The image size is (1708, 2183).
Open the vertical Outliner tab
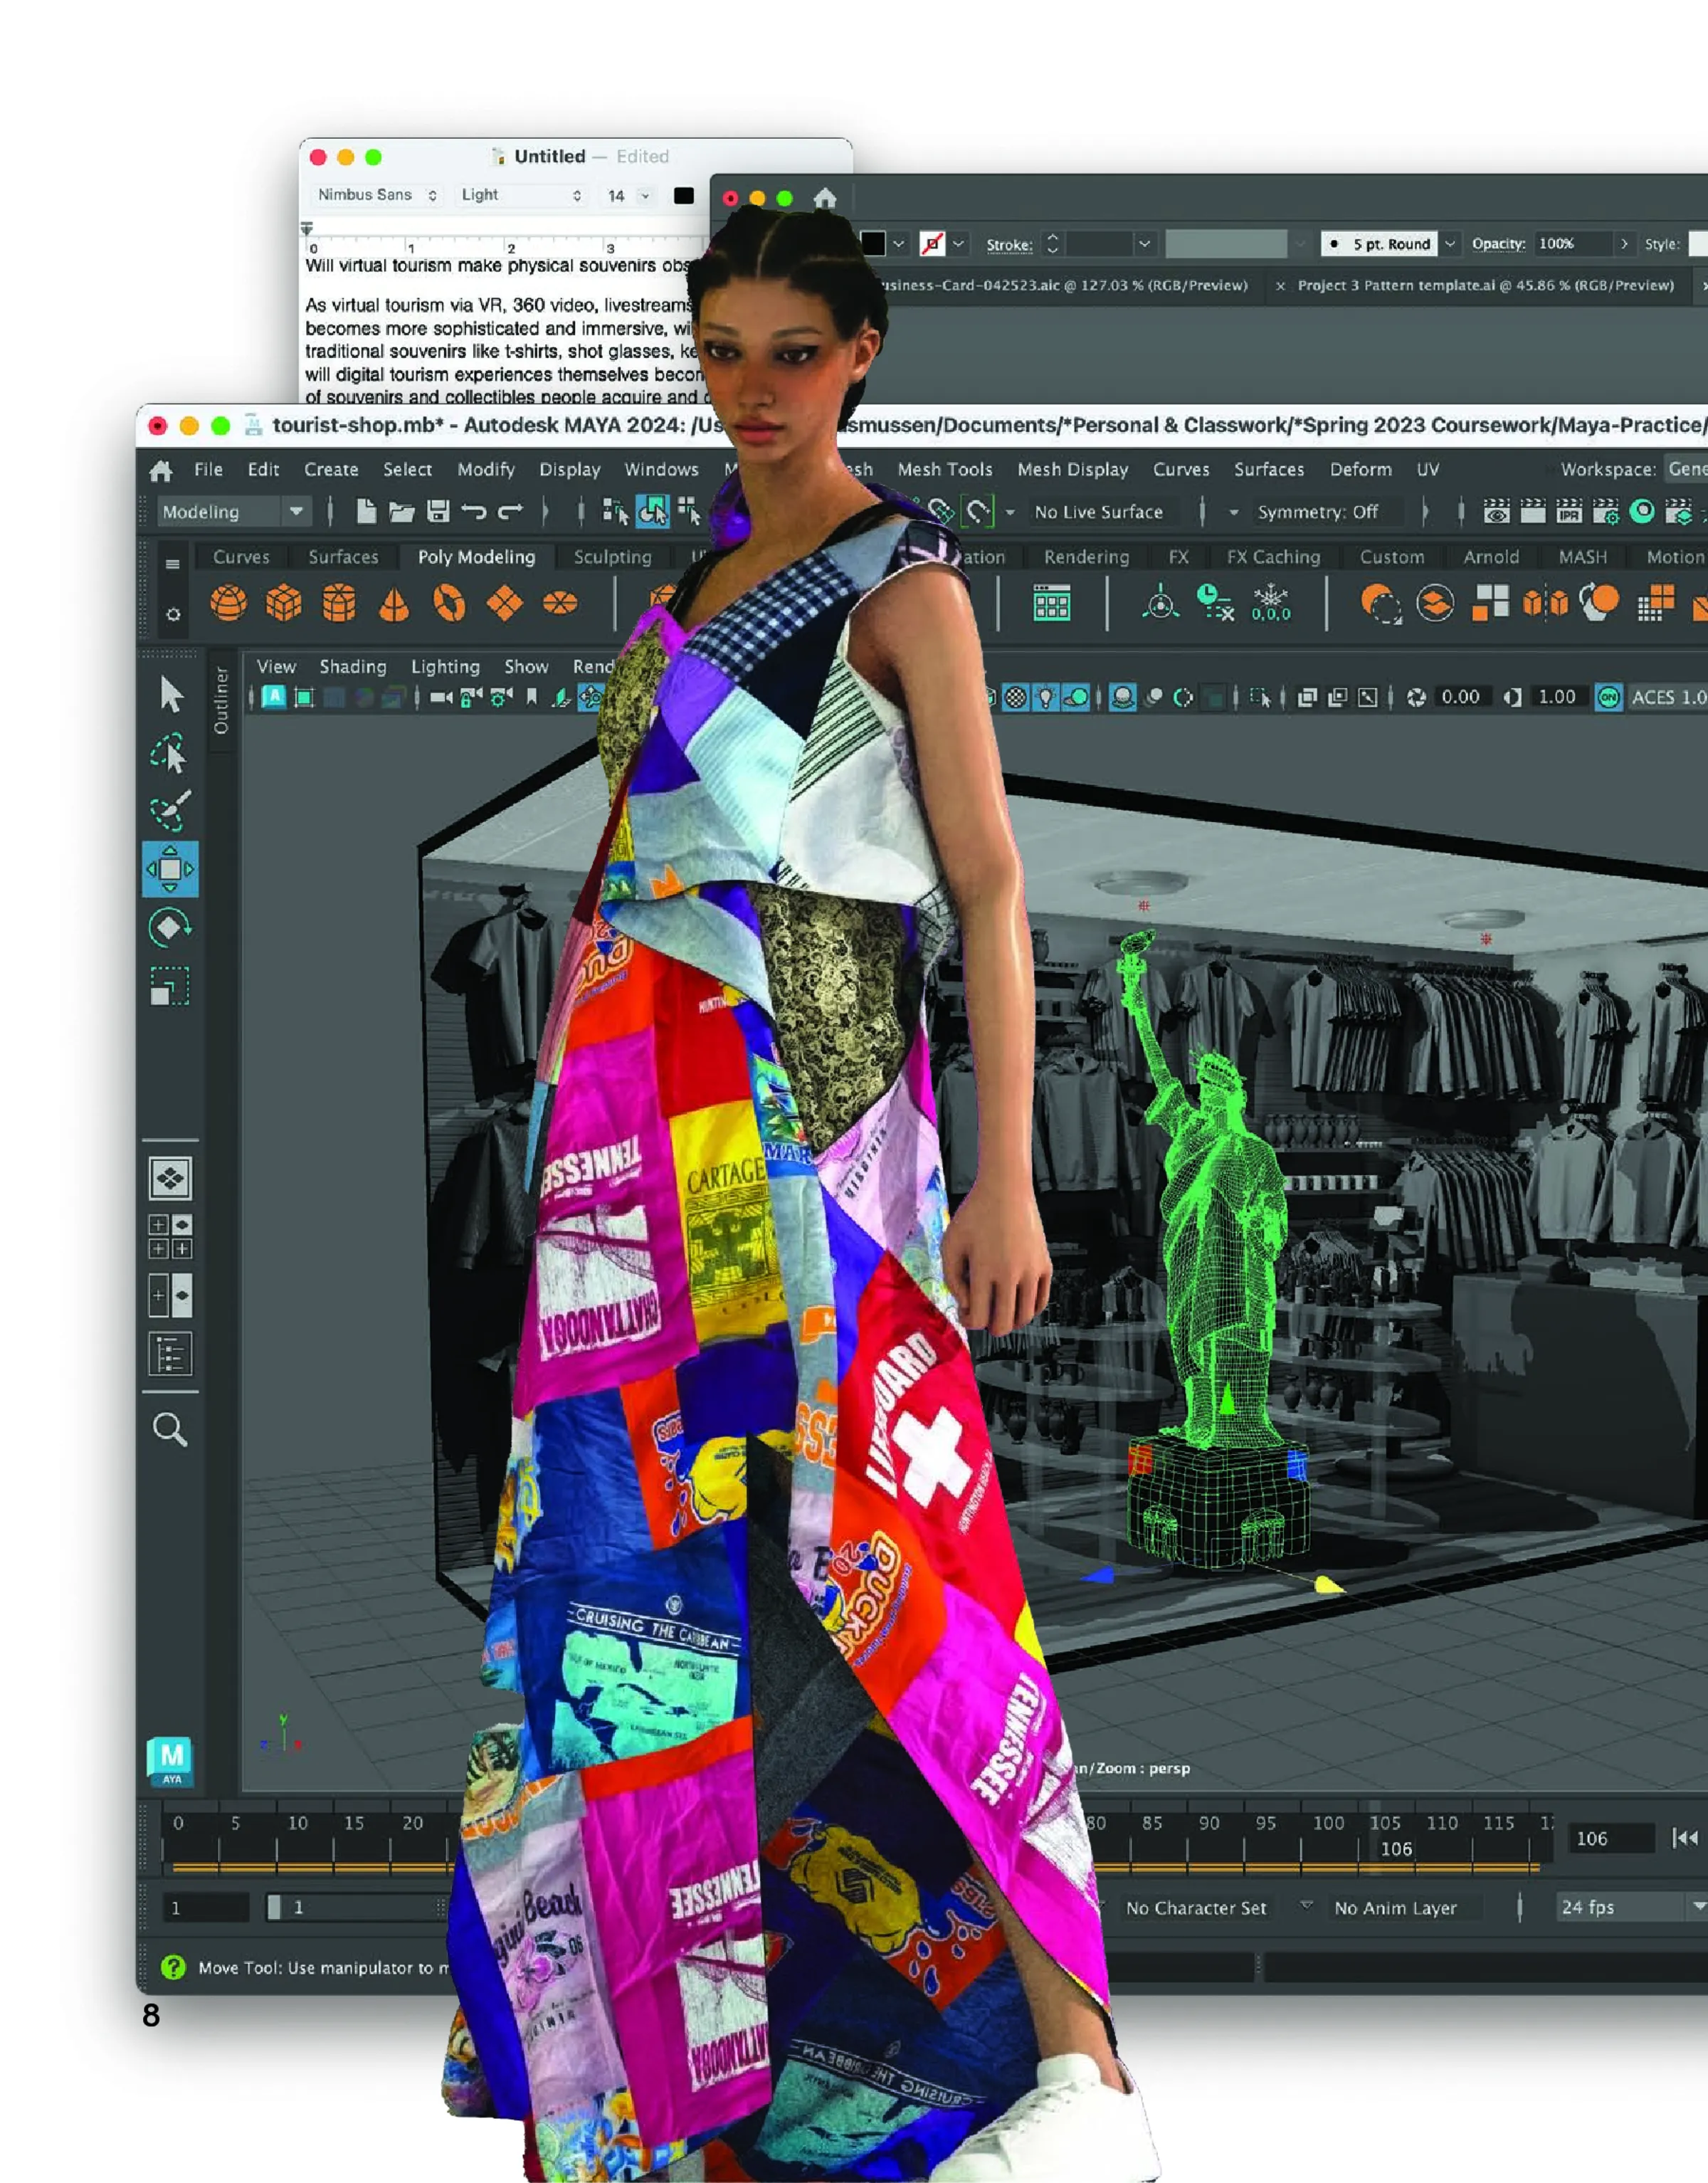[221, 701]
